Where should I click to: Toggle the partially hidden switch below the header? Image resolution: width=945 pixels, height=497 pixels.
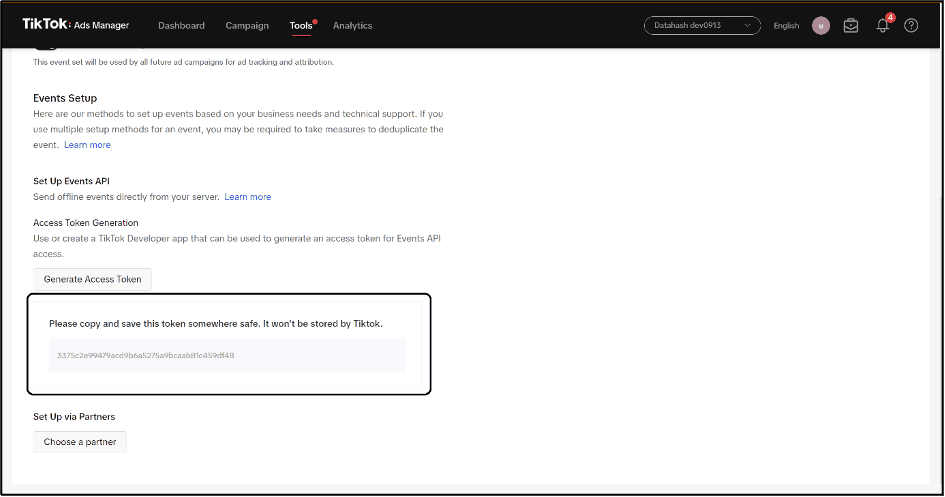[x=45, y=46]
